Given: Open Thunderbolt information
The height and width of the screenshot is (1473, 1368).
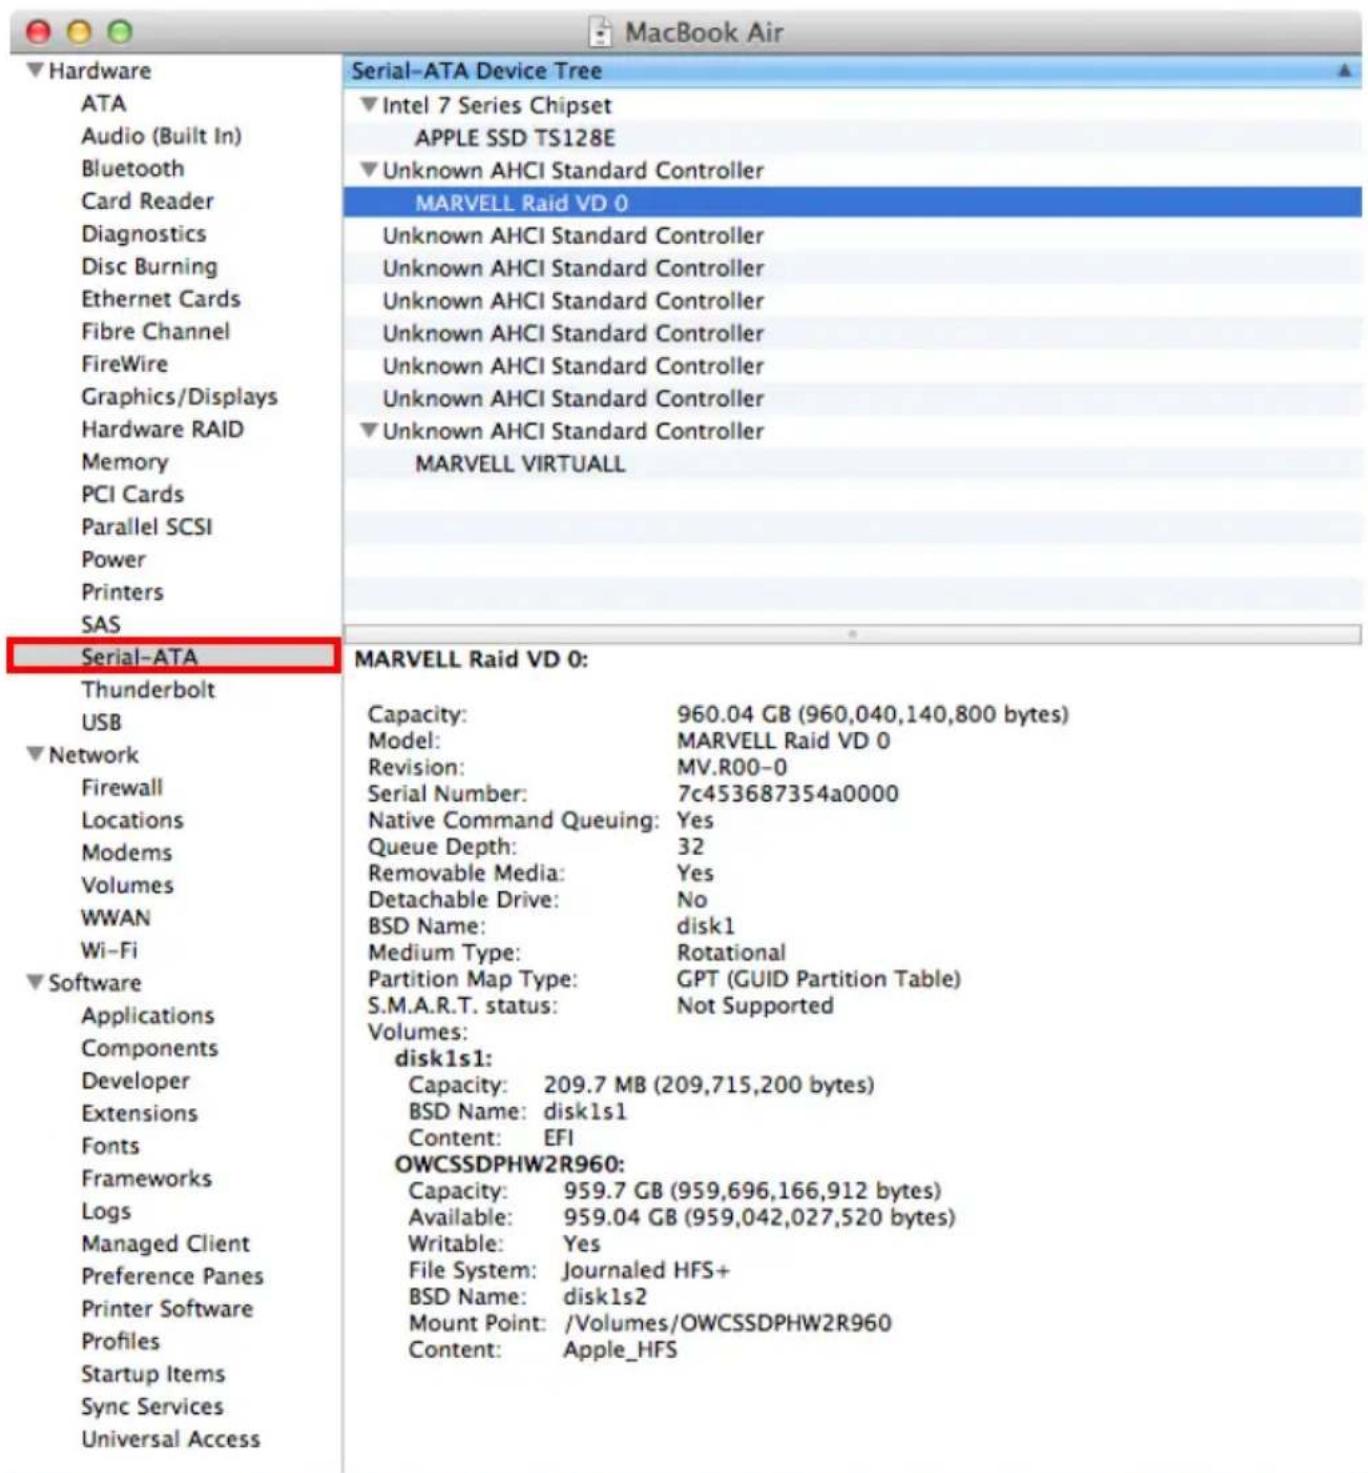Looking at the screenshot, I should point(148,689).
